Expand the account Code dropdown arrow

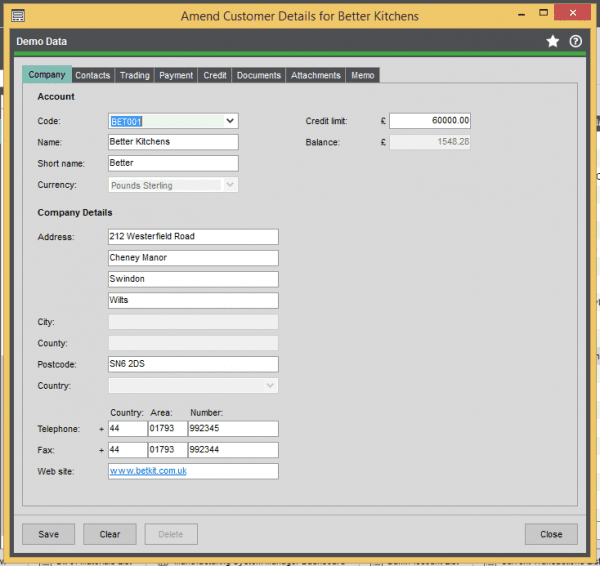(230, 121)
